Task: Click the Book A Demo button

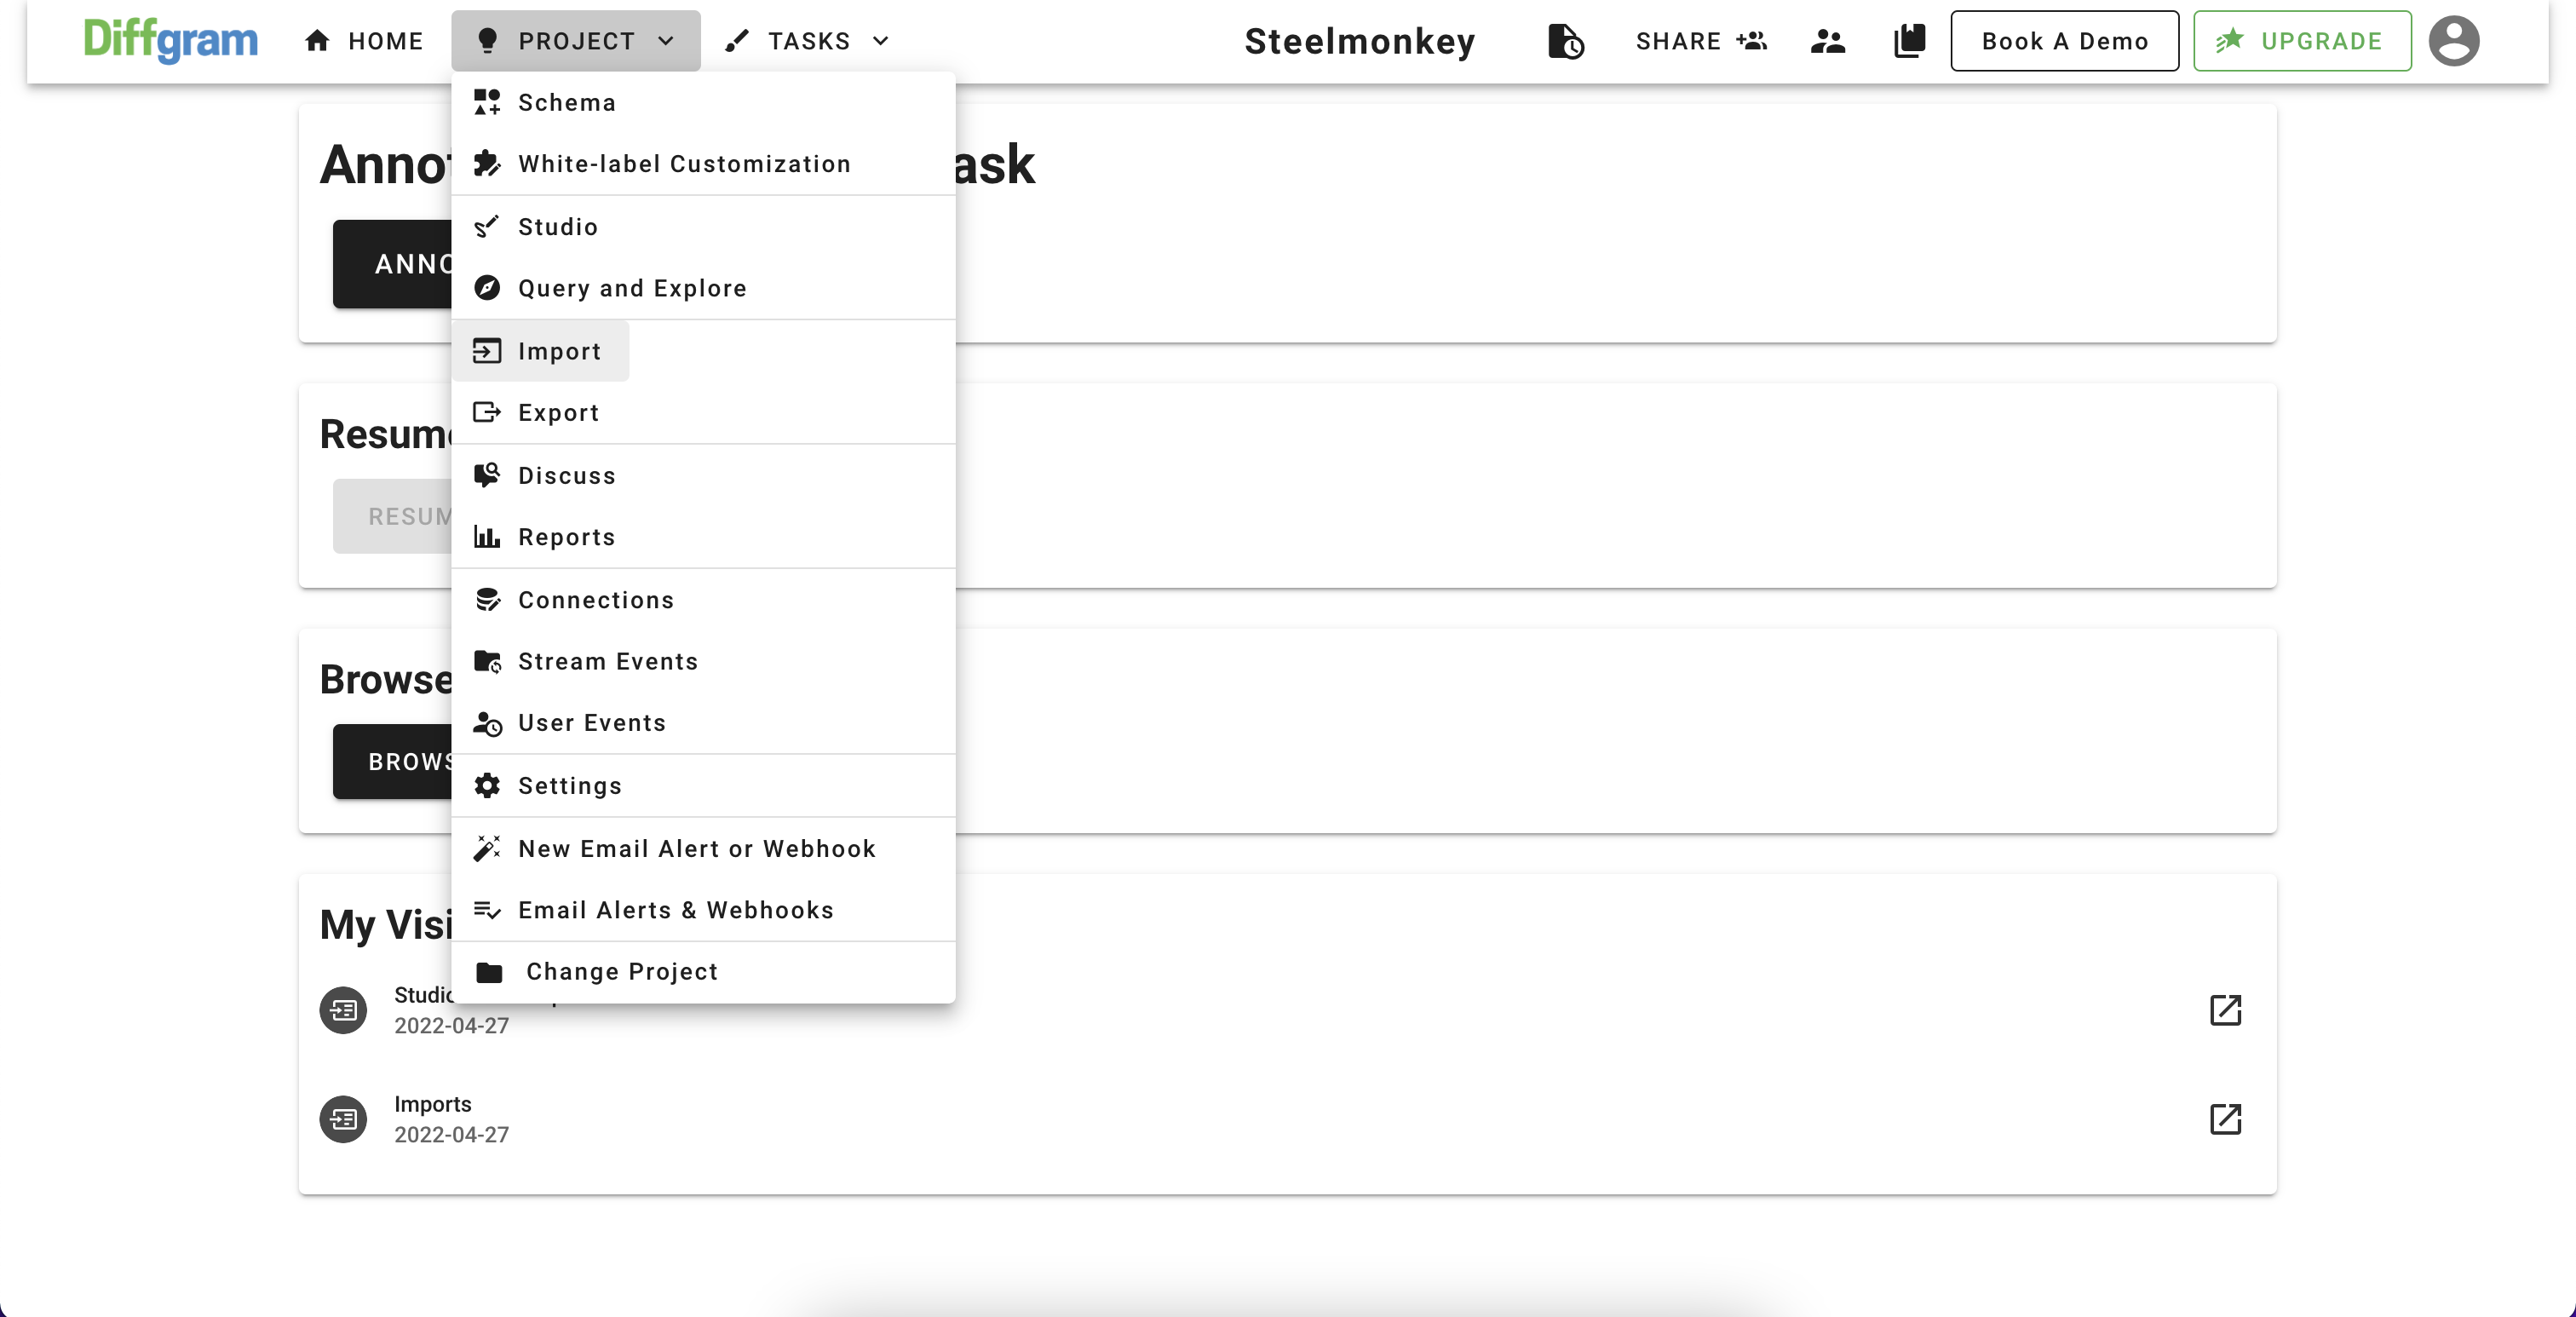Action: [2064, 41]
